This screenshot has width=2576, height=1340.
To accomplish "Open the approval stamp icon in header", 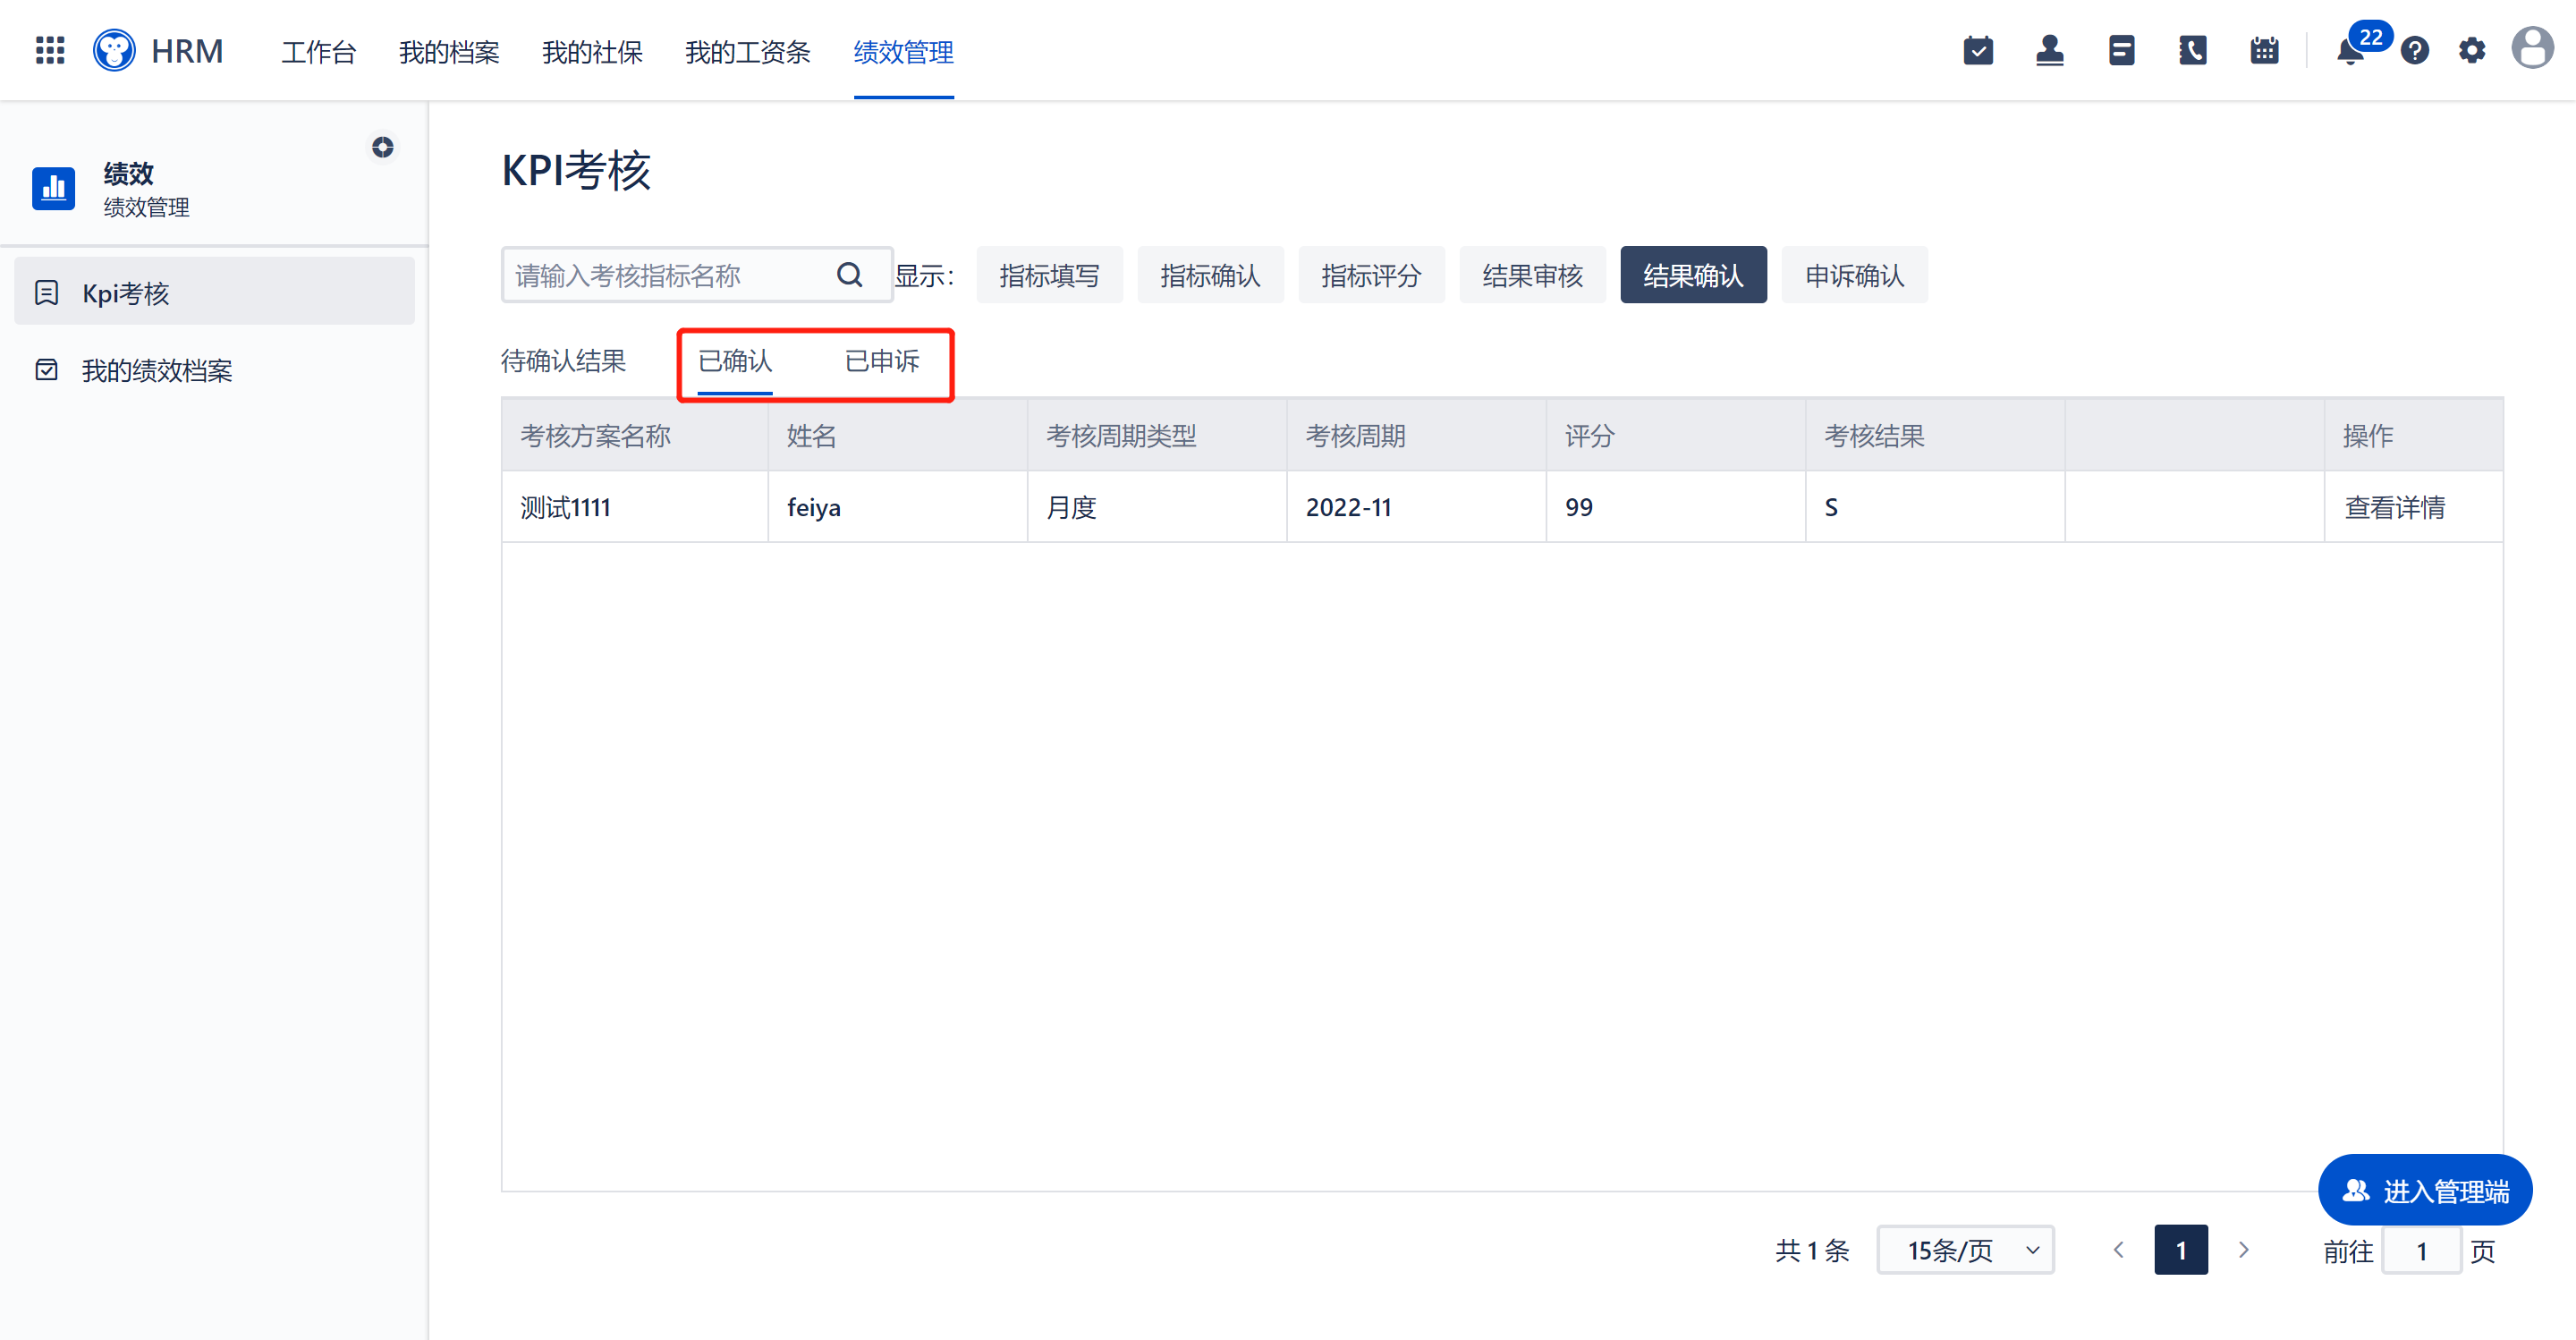I will click(x=2050, y=50).
